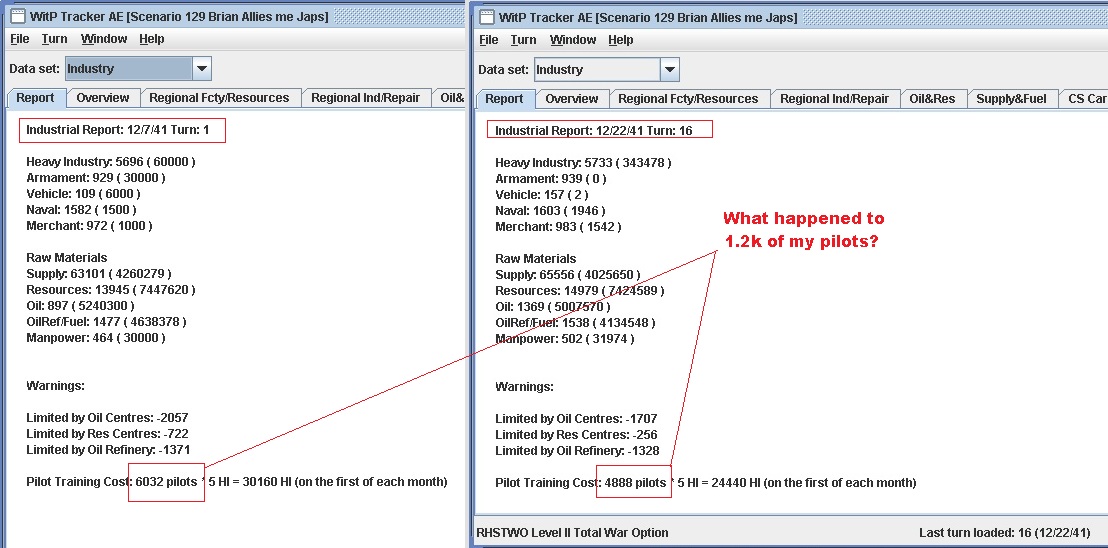
Task: Open File menu in right window
Action: [488, 40]
